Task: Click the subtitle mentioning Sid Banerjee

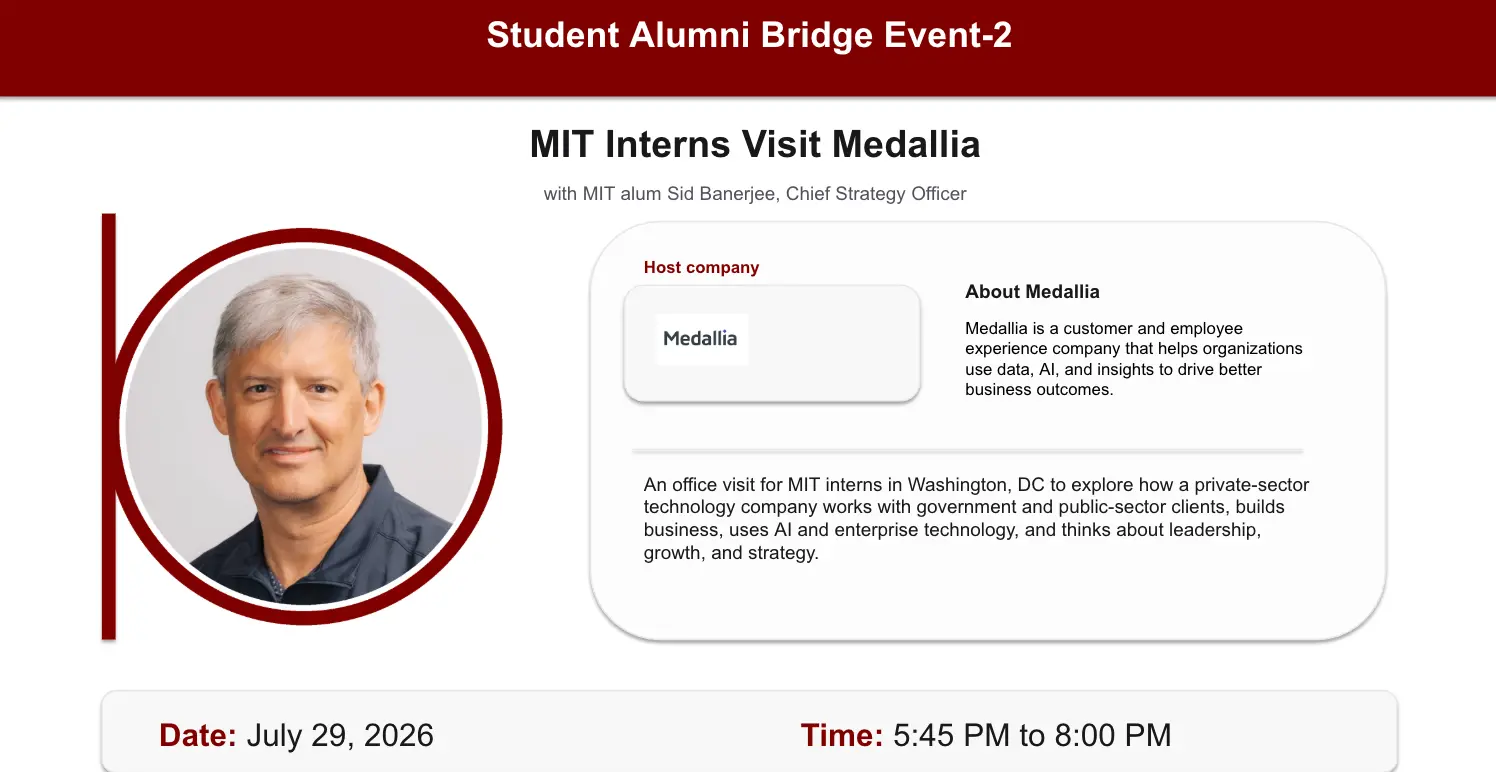Action: [x=755, y=194]
